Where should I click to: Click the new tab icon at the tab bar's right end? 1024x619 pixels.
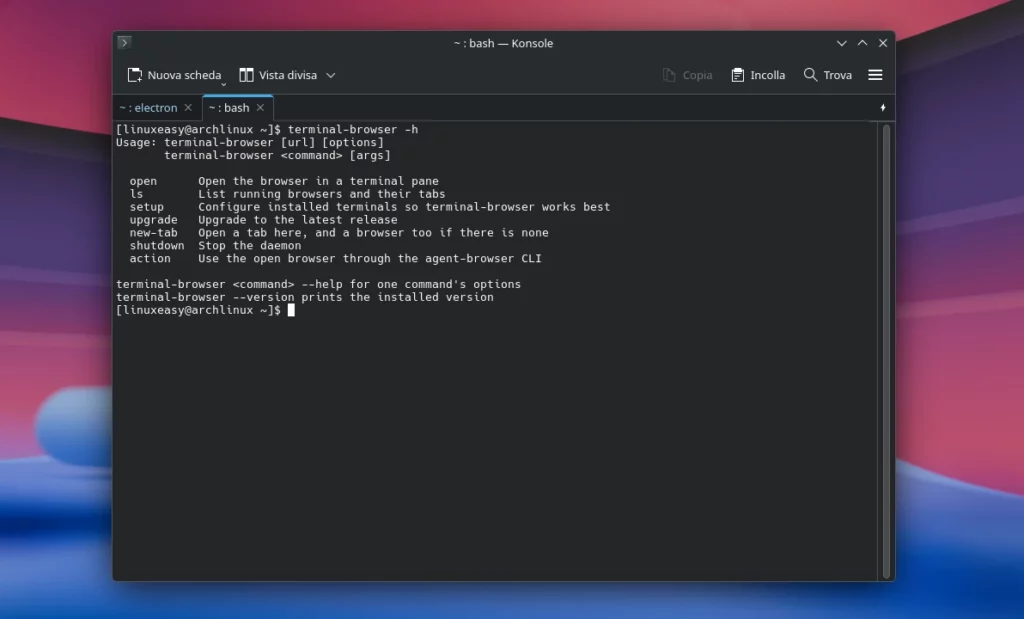883,108
